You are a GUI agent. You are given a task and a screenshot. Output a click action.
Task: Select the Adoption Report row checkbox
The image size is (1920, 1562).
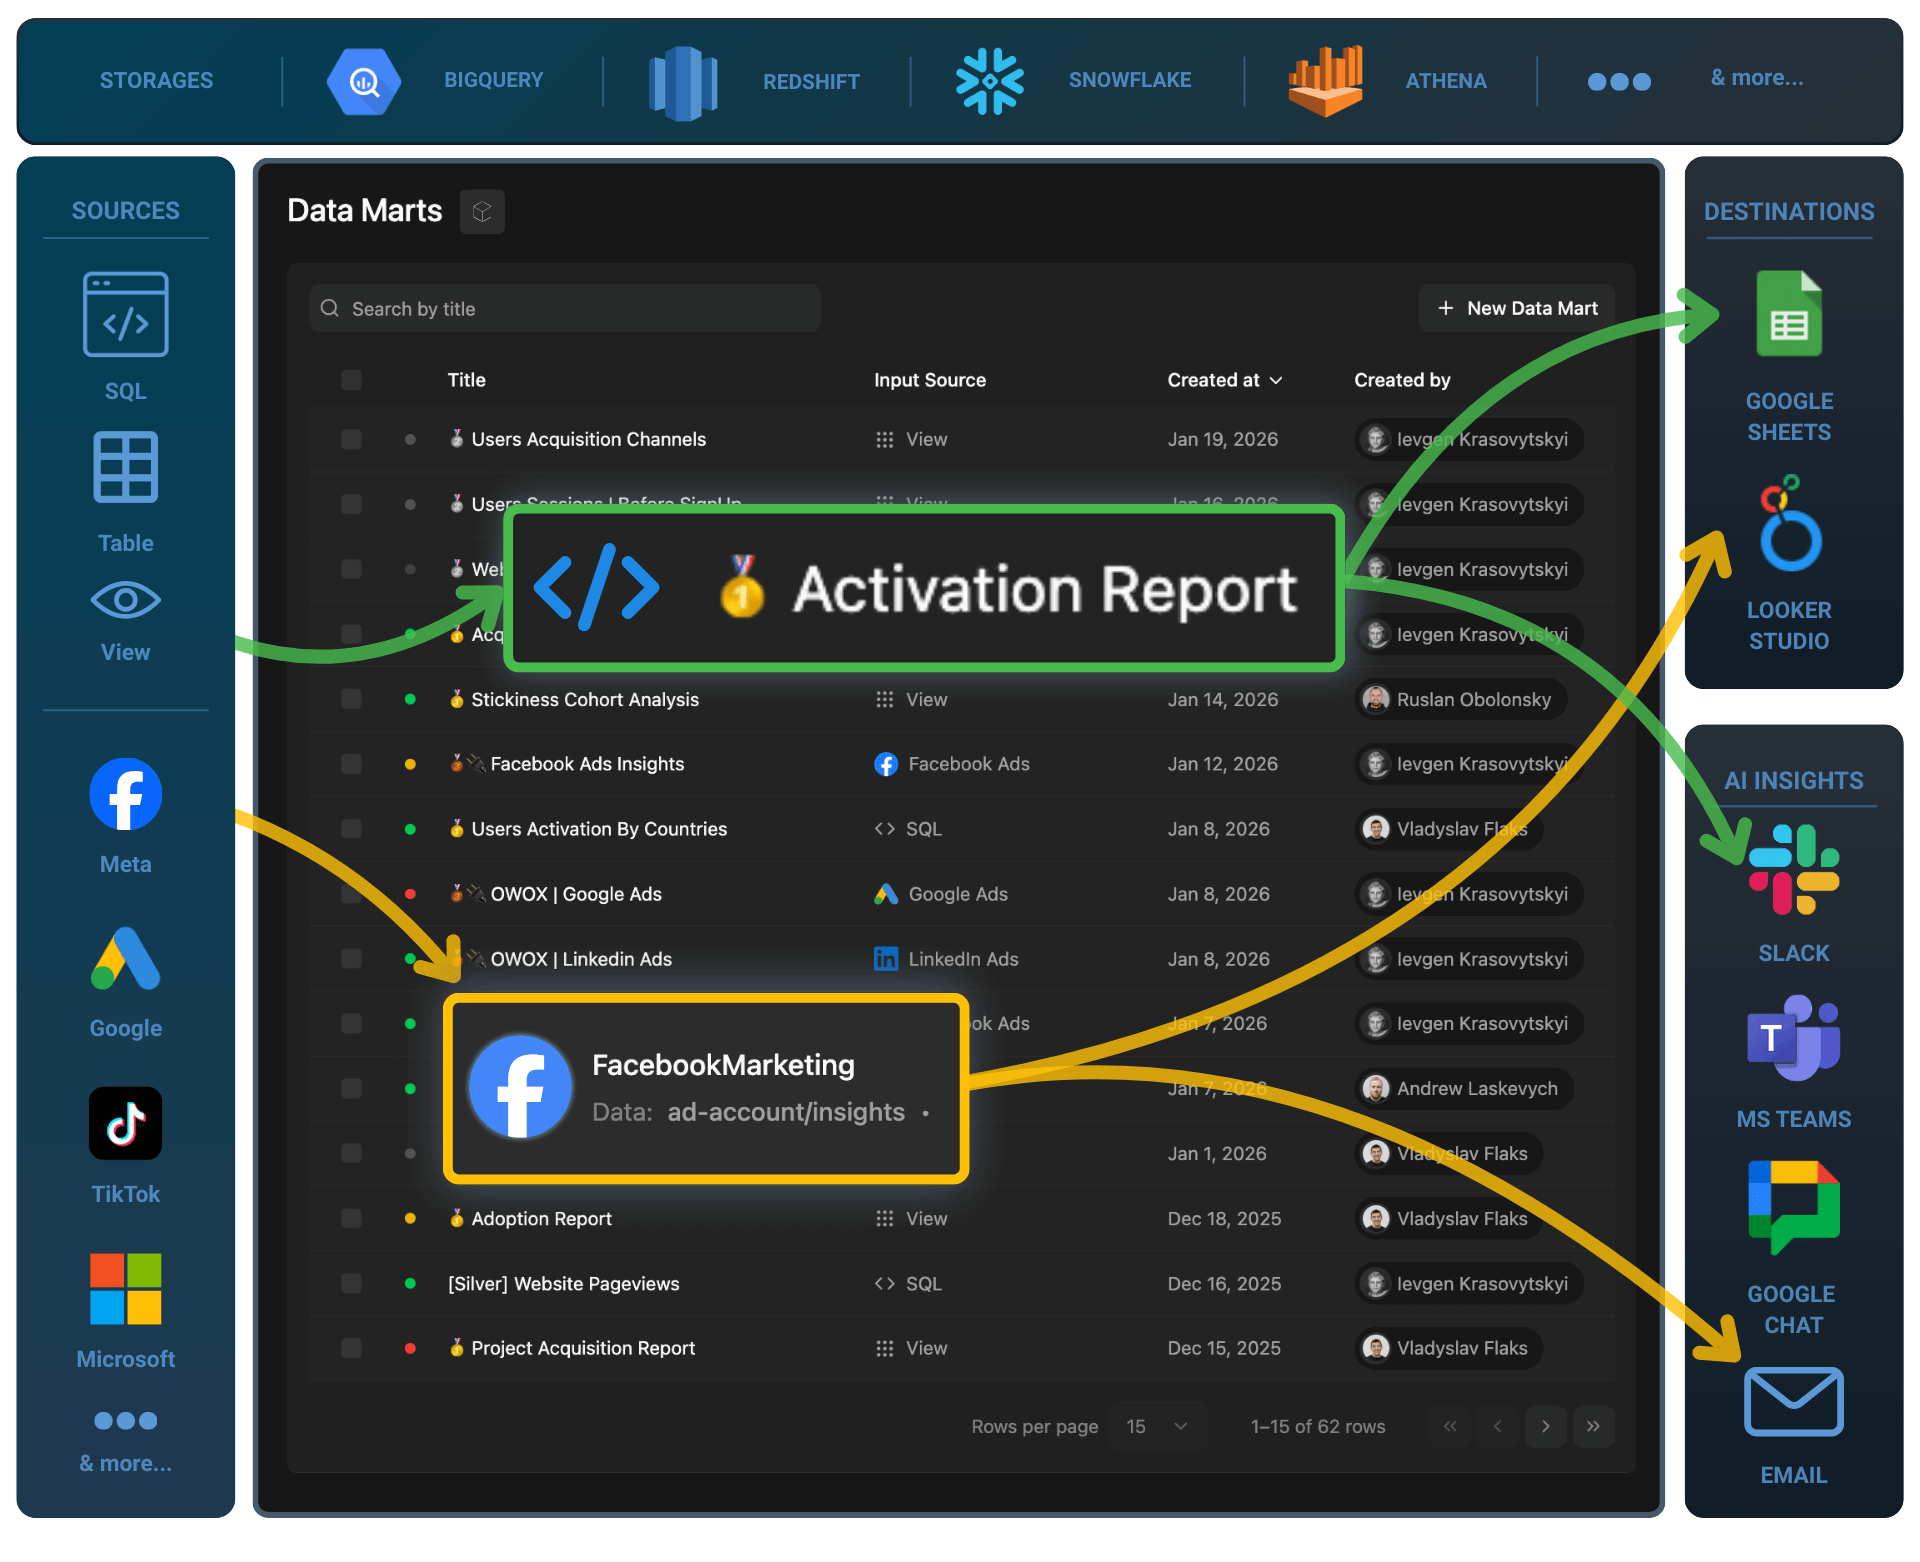351,1218
